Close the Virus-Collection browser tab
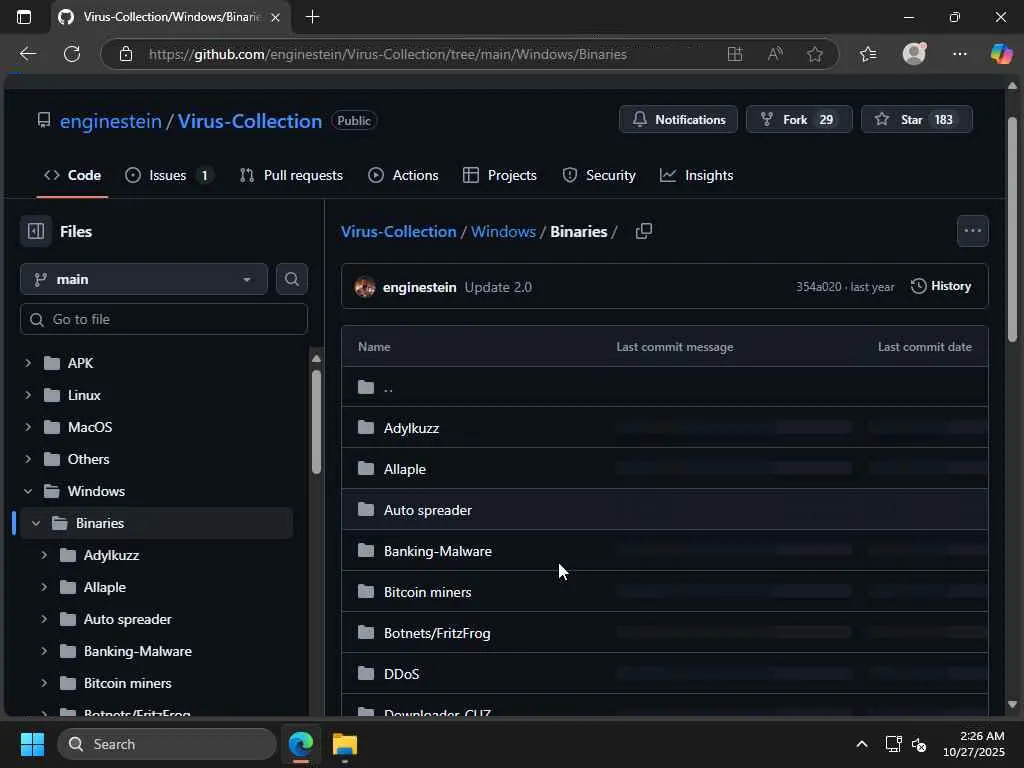The width and height of the screenshot is (1024, 768). coord(276,18)
